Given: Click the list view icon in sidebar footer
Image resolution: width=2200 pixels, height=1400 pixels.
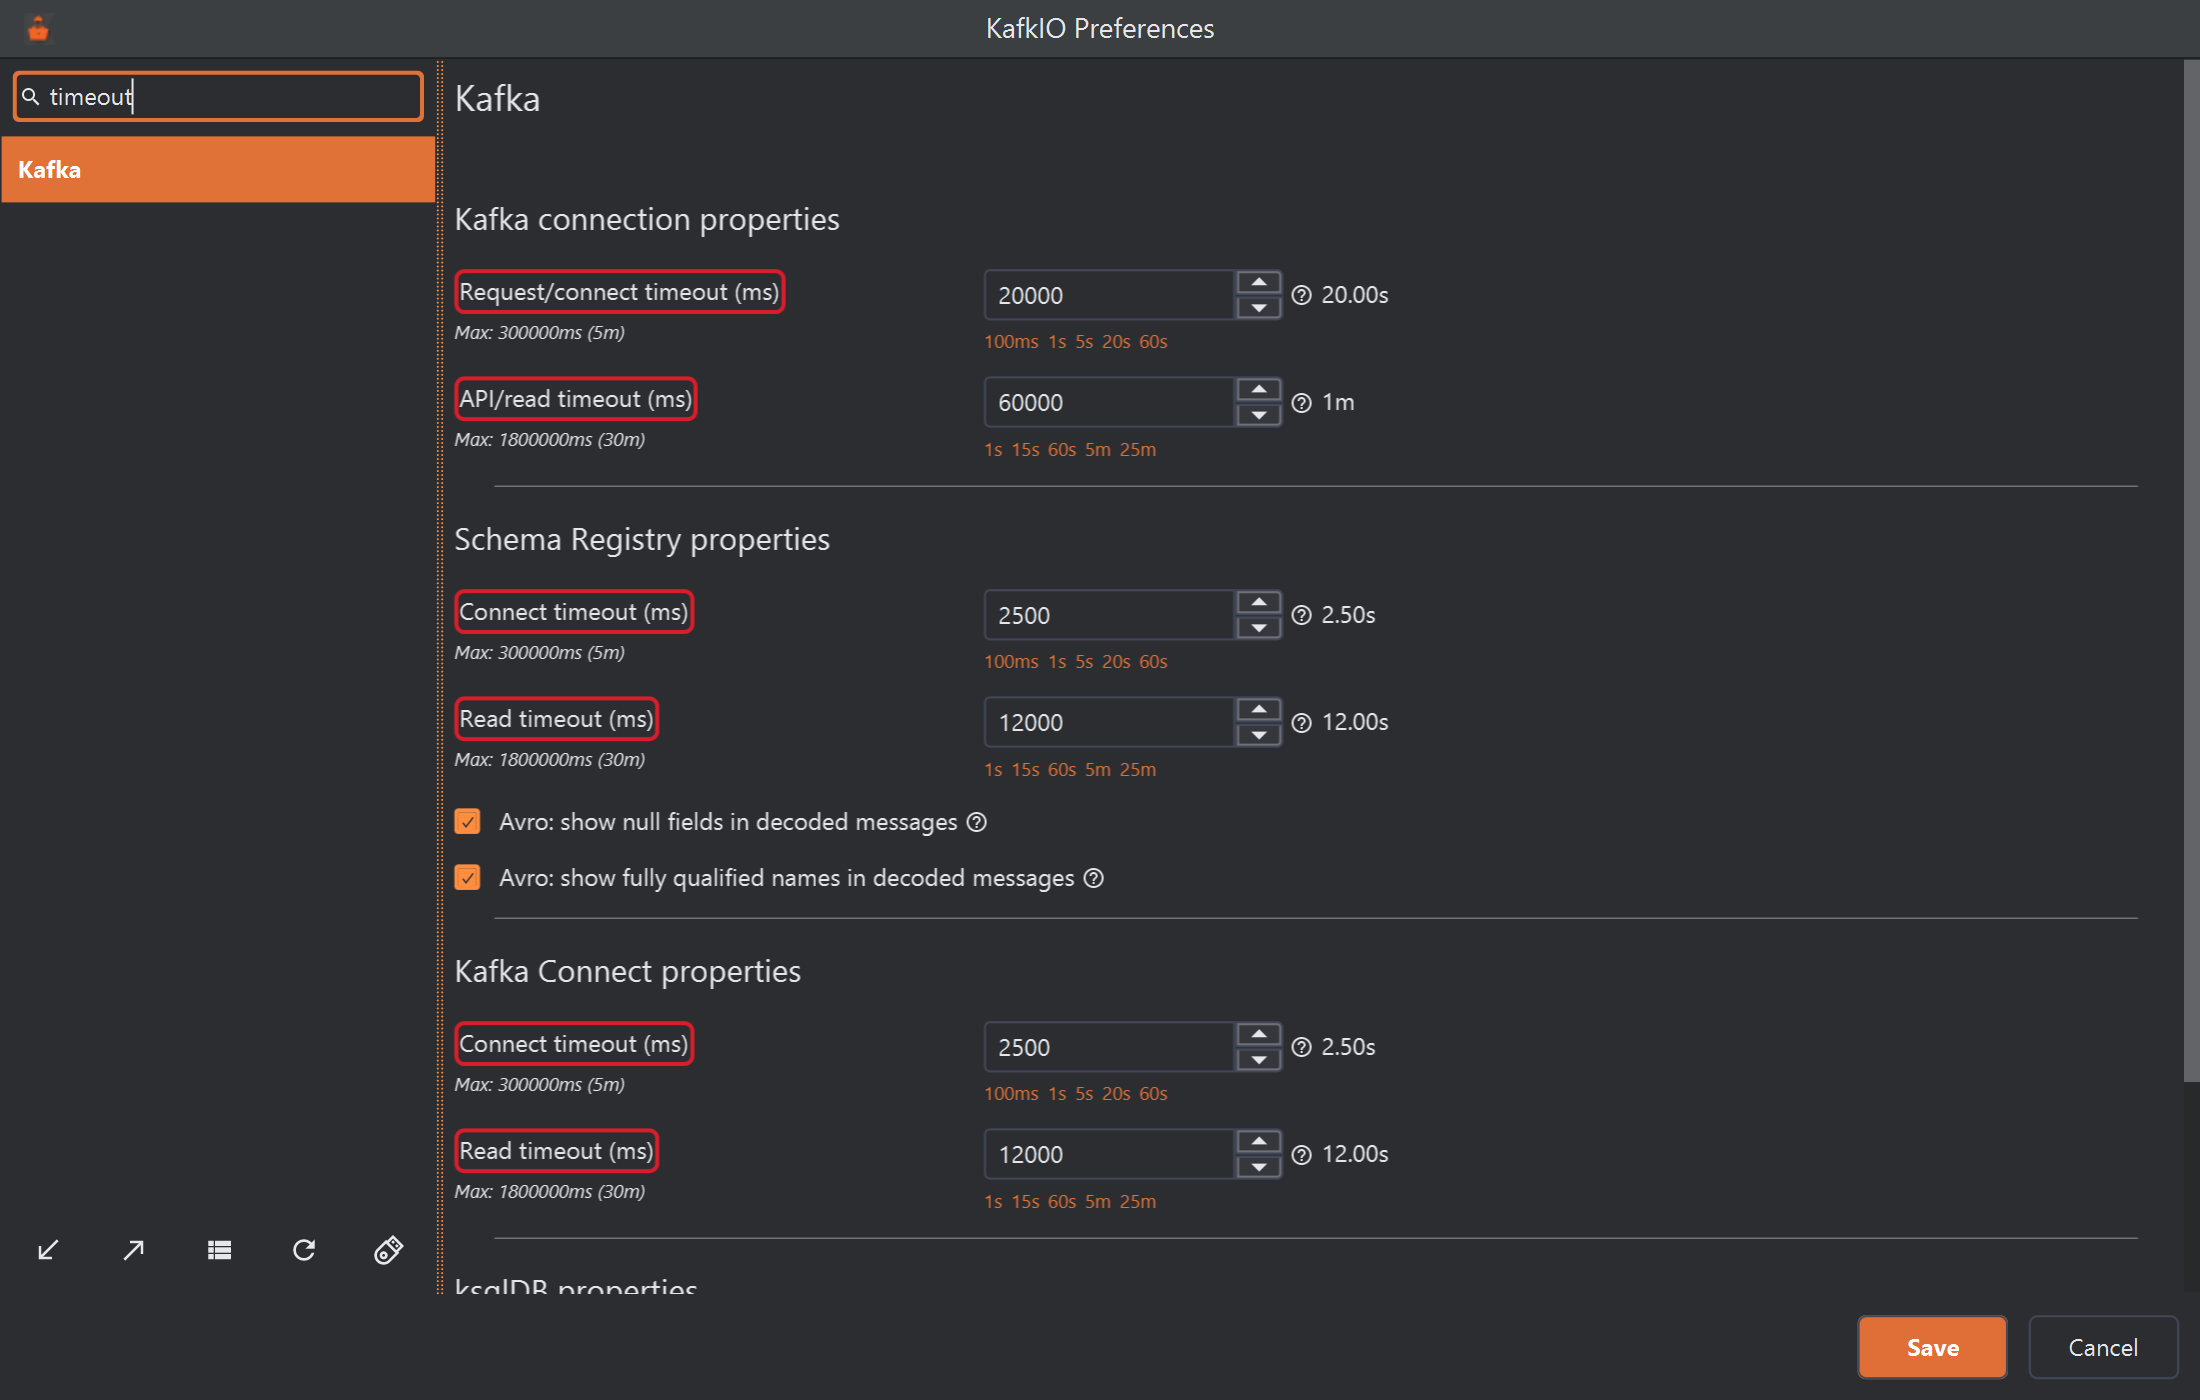Looking at the screenshot, I should coord(219,1250).
